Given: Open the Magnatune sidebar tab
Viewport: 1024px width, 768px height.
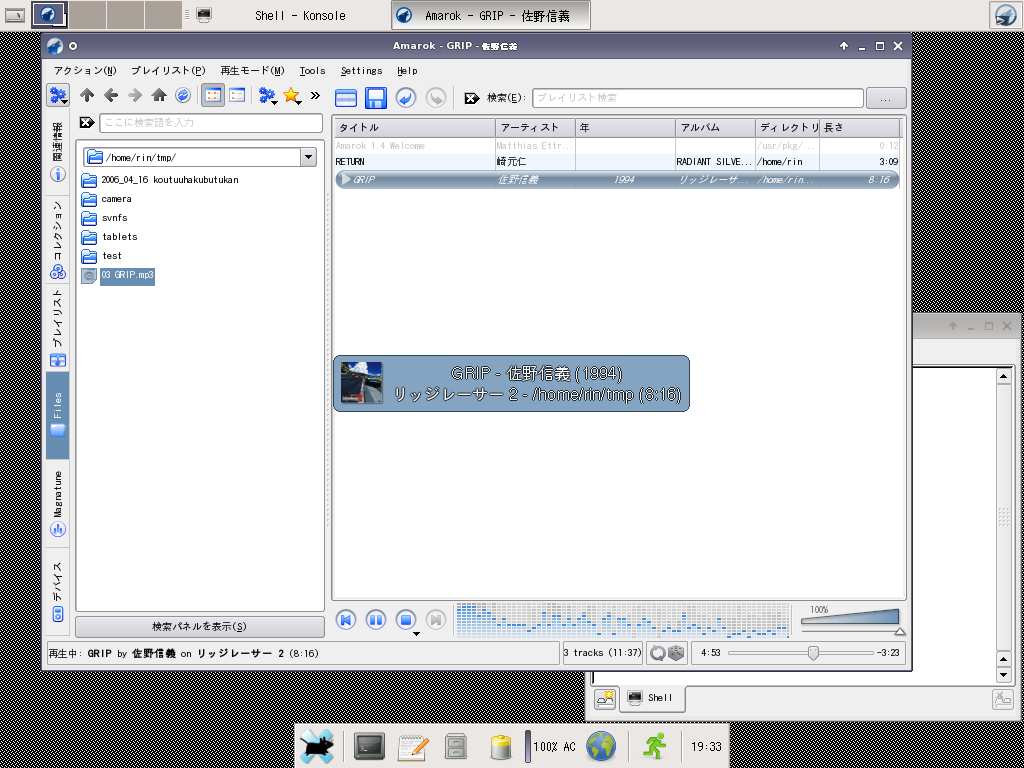Looking at the screenshot, I should (x=58, y=504).
